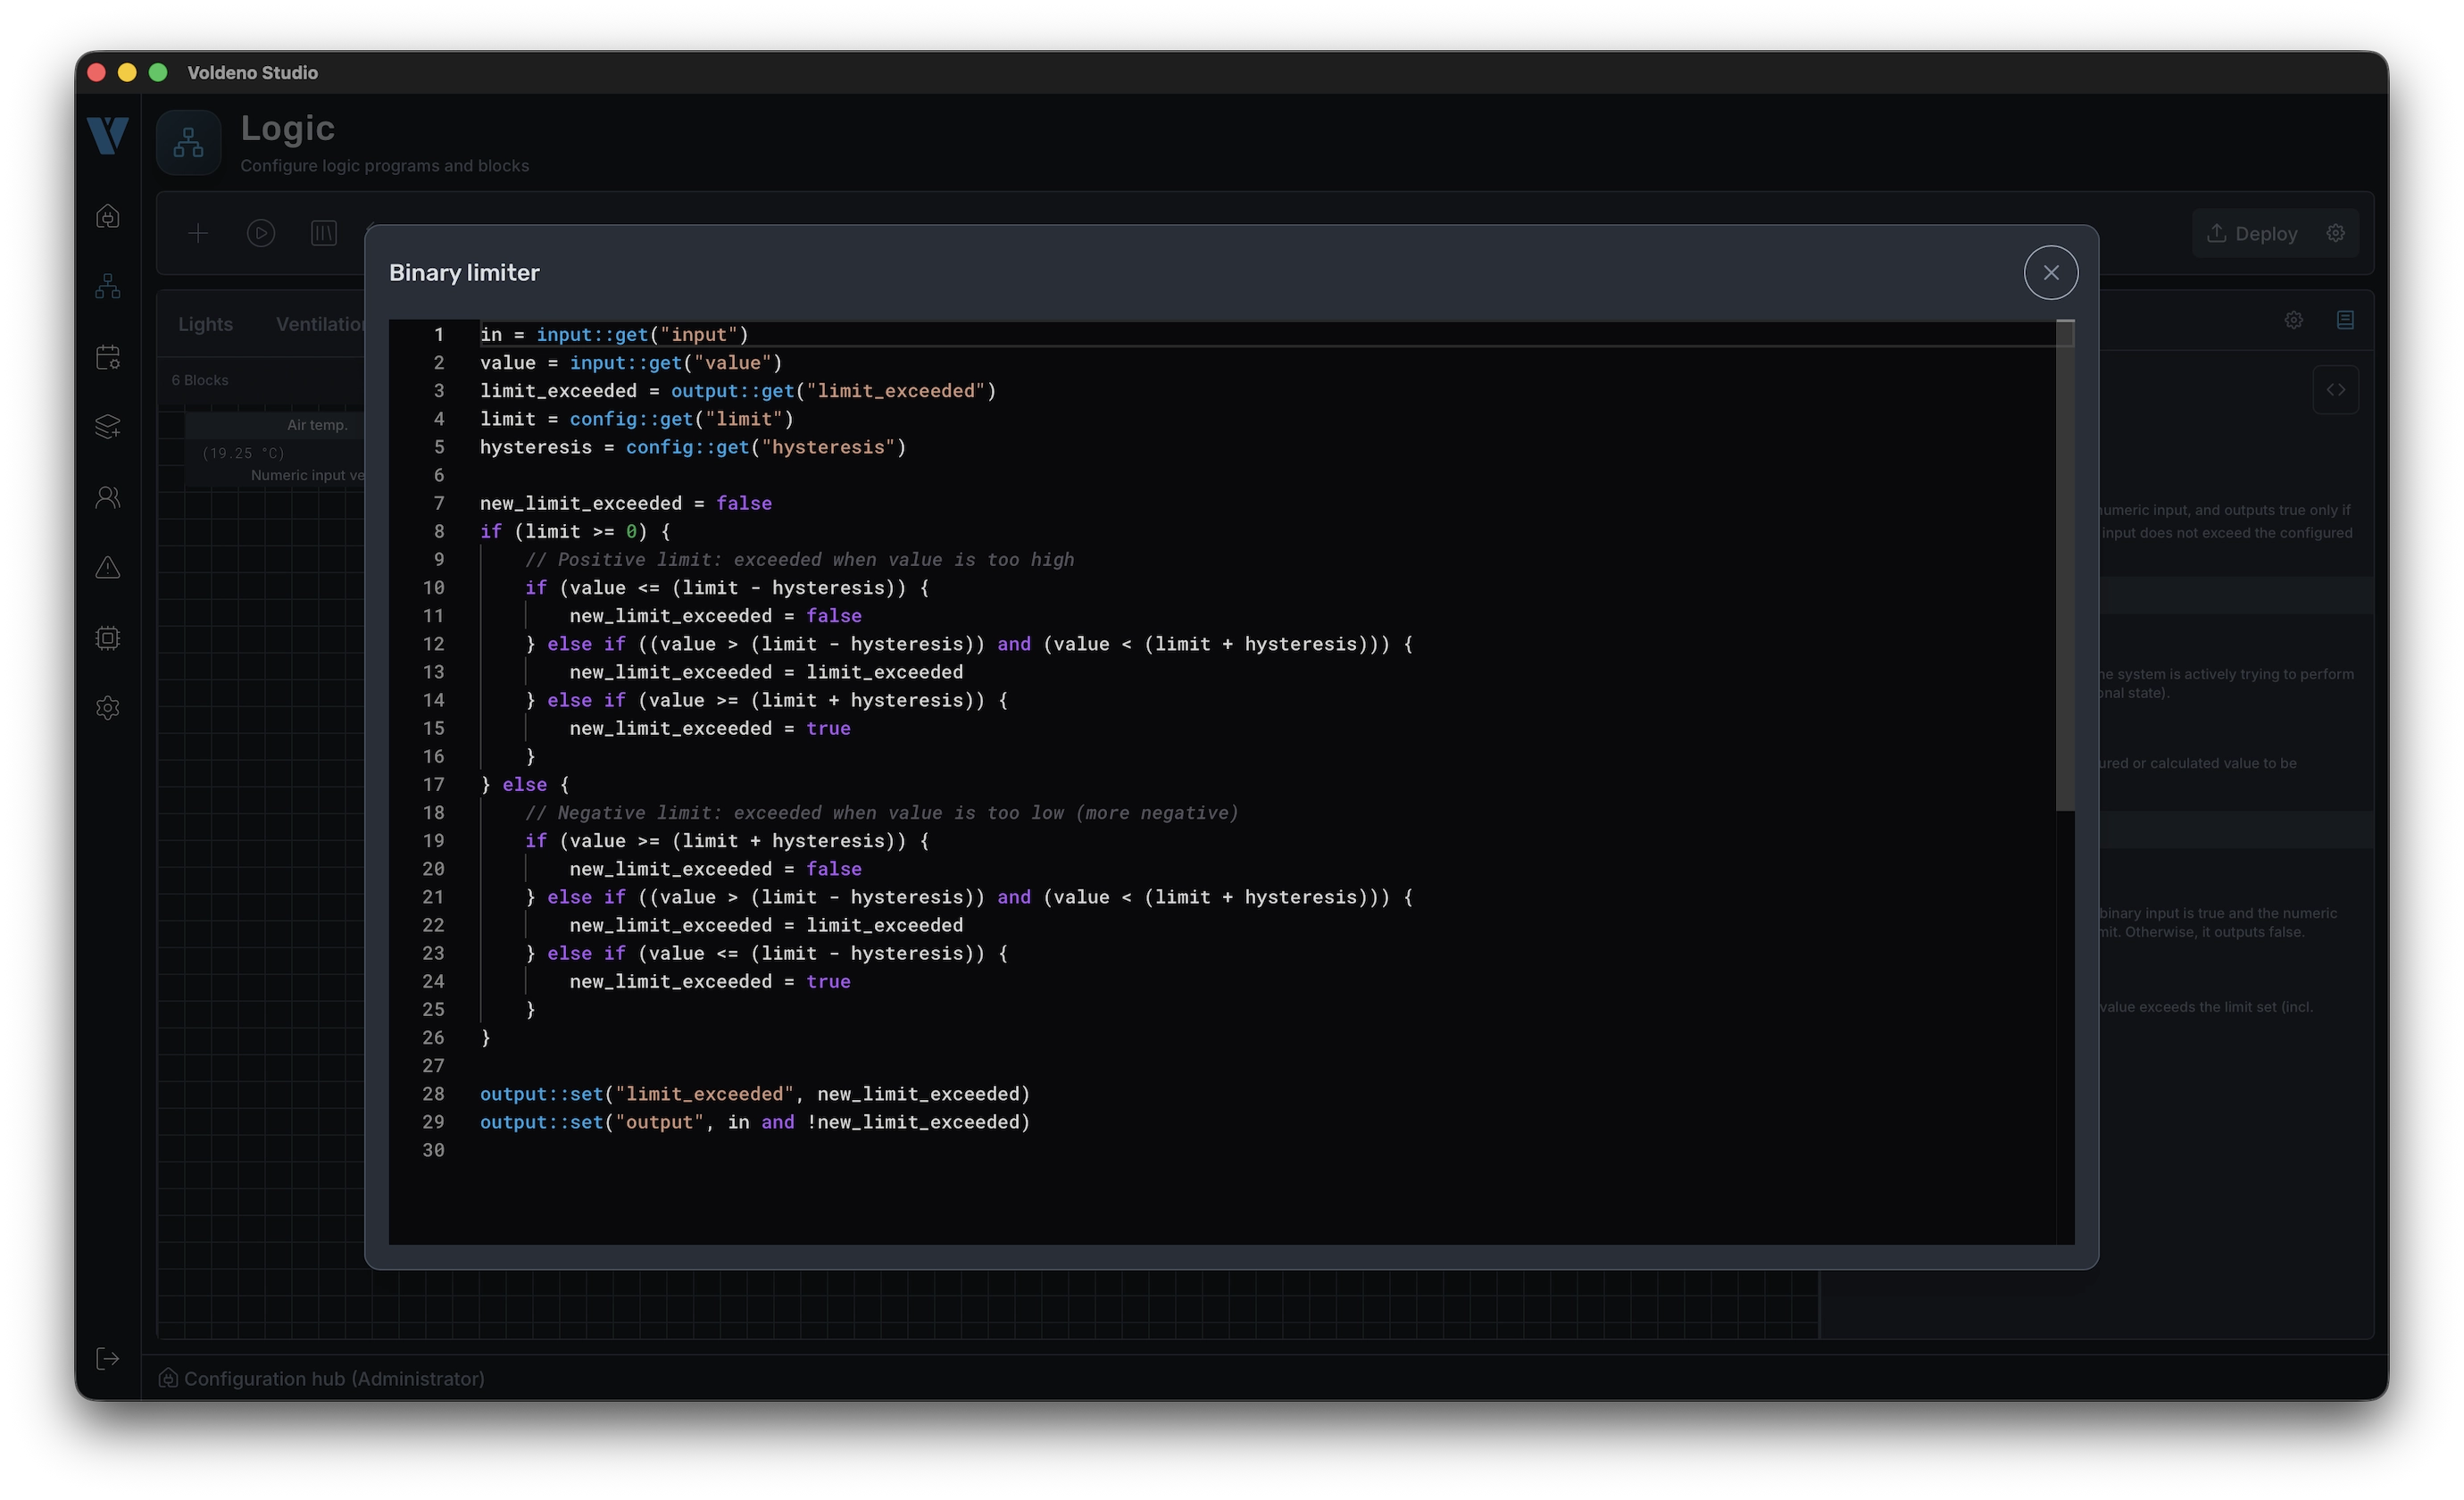The width and height of the screenshot is (2464, 1500).
Task: Run the logic program via the play icon
Action: (x=261, y=233)
